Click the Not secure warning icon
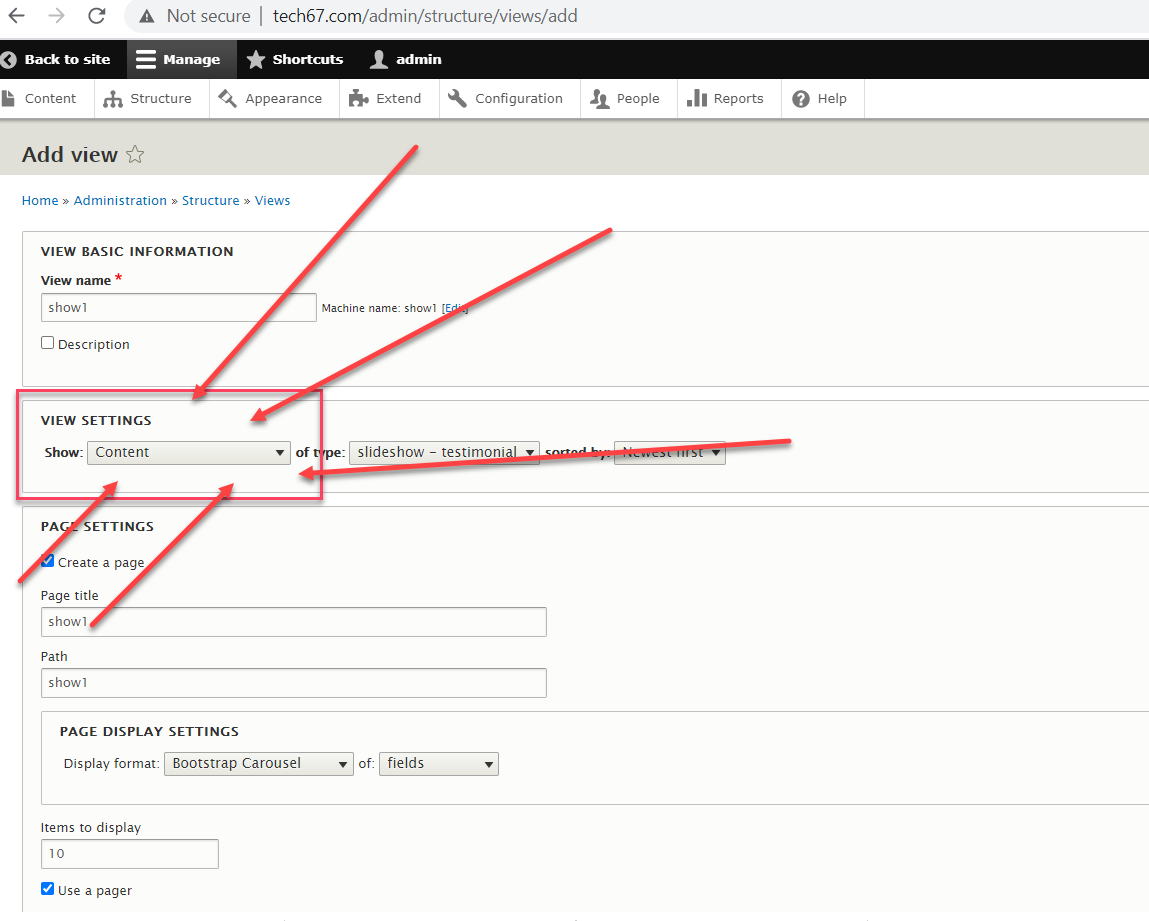This screenshot has width=1149, height=921. tap(147, 16)
